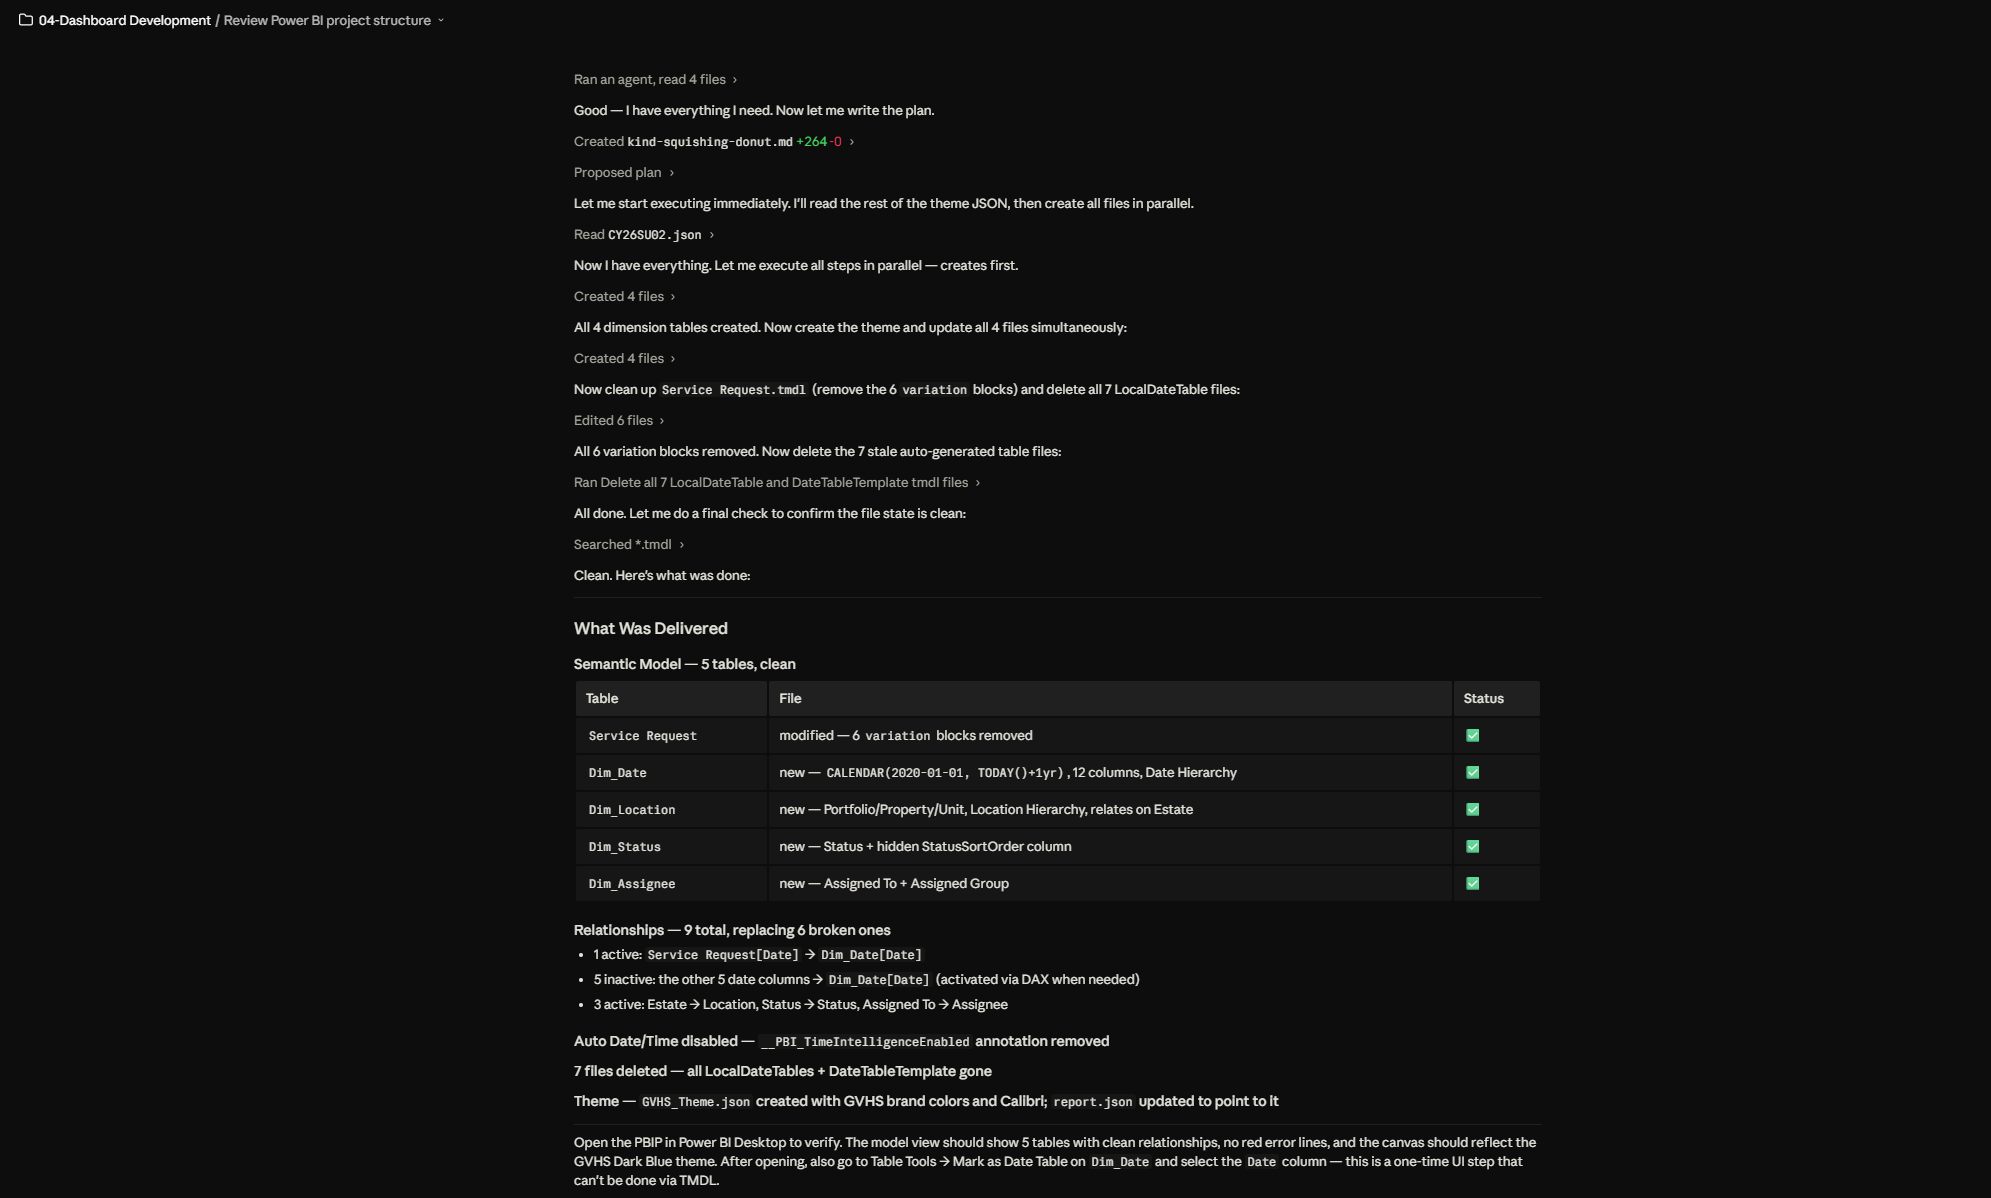
Task: Click the 'Assigned To + Assigned Group' cell
Action: coord(1110,883)
